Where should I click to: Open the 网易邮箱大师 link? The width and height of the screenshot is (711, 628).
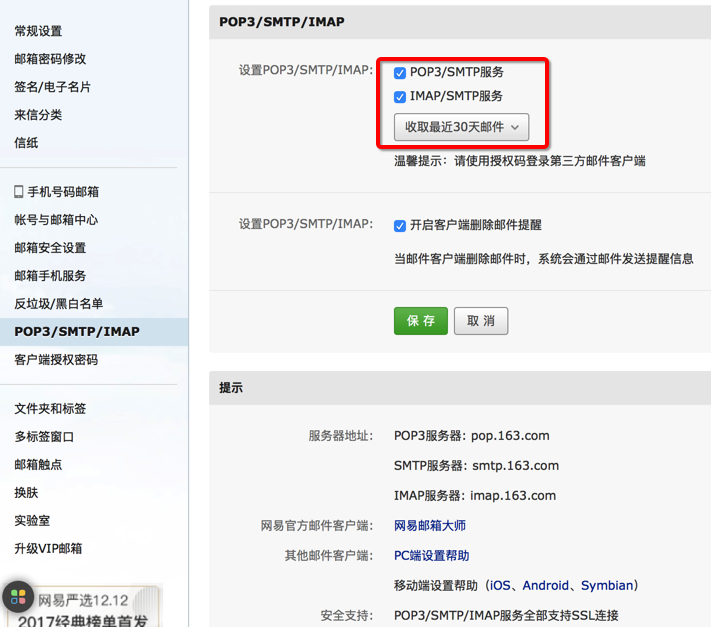430,526
